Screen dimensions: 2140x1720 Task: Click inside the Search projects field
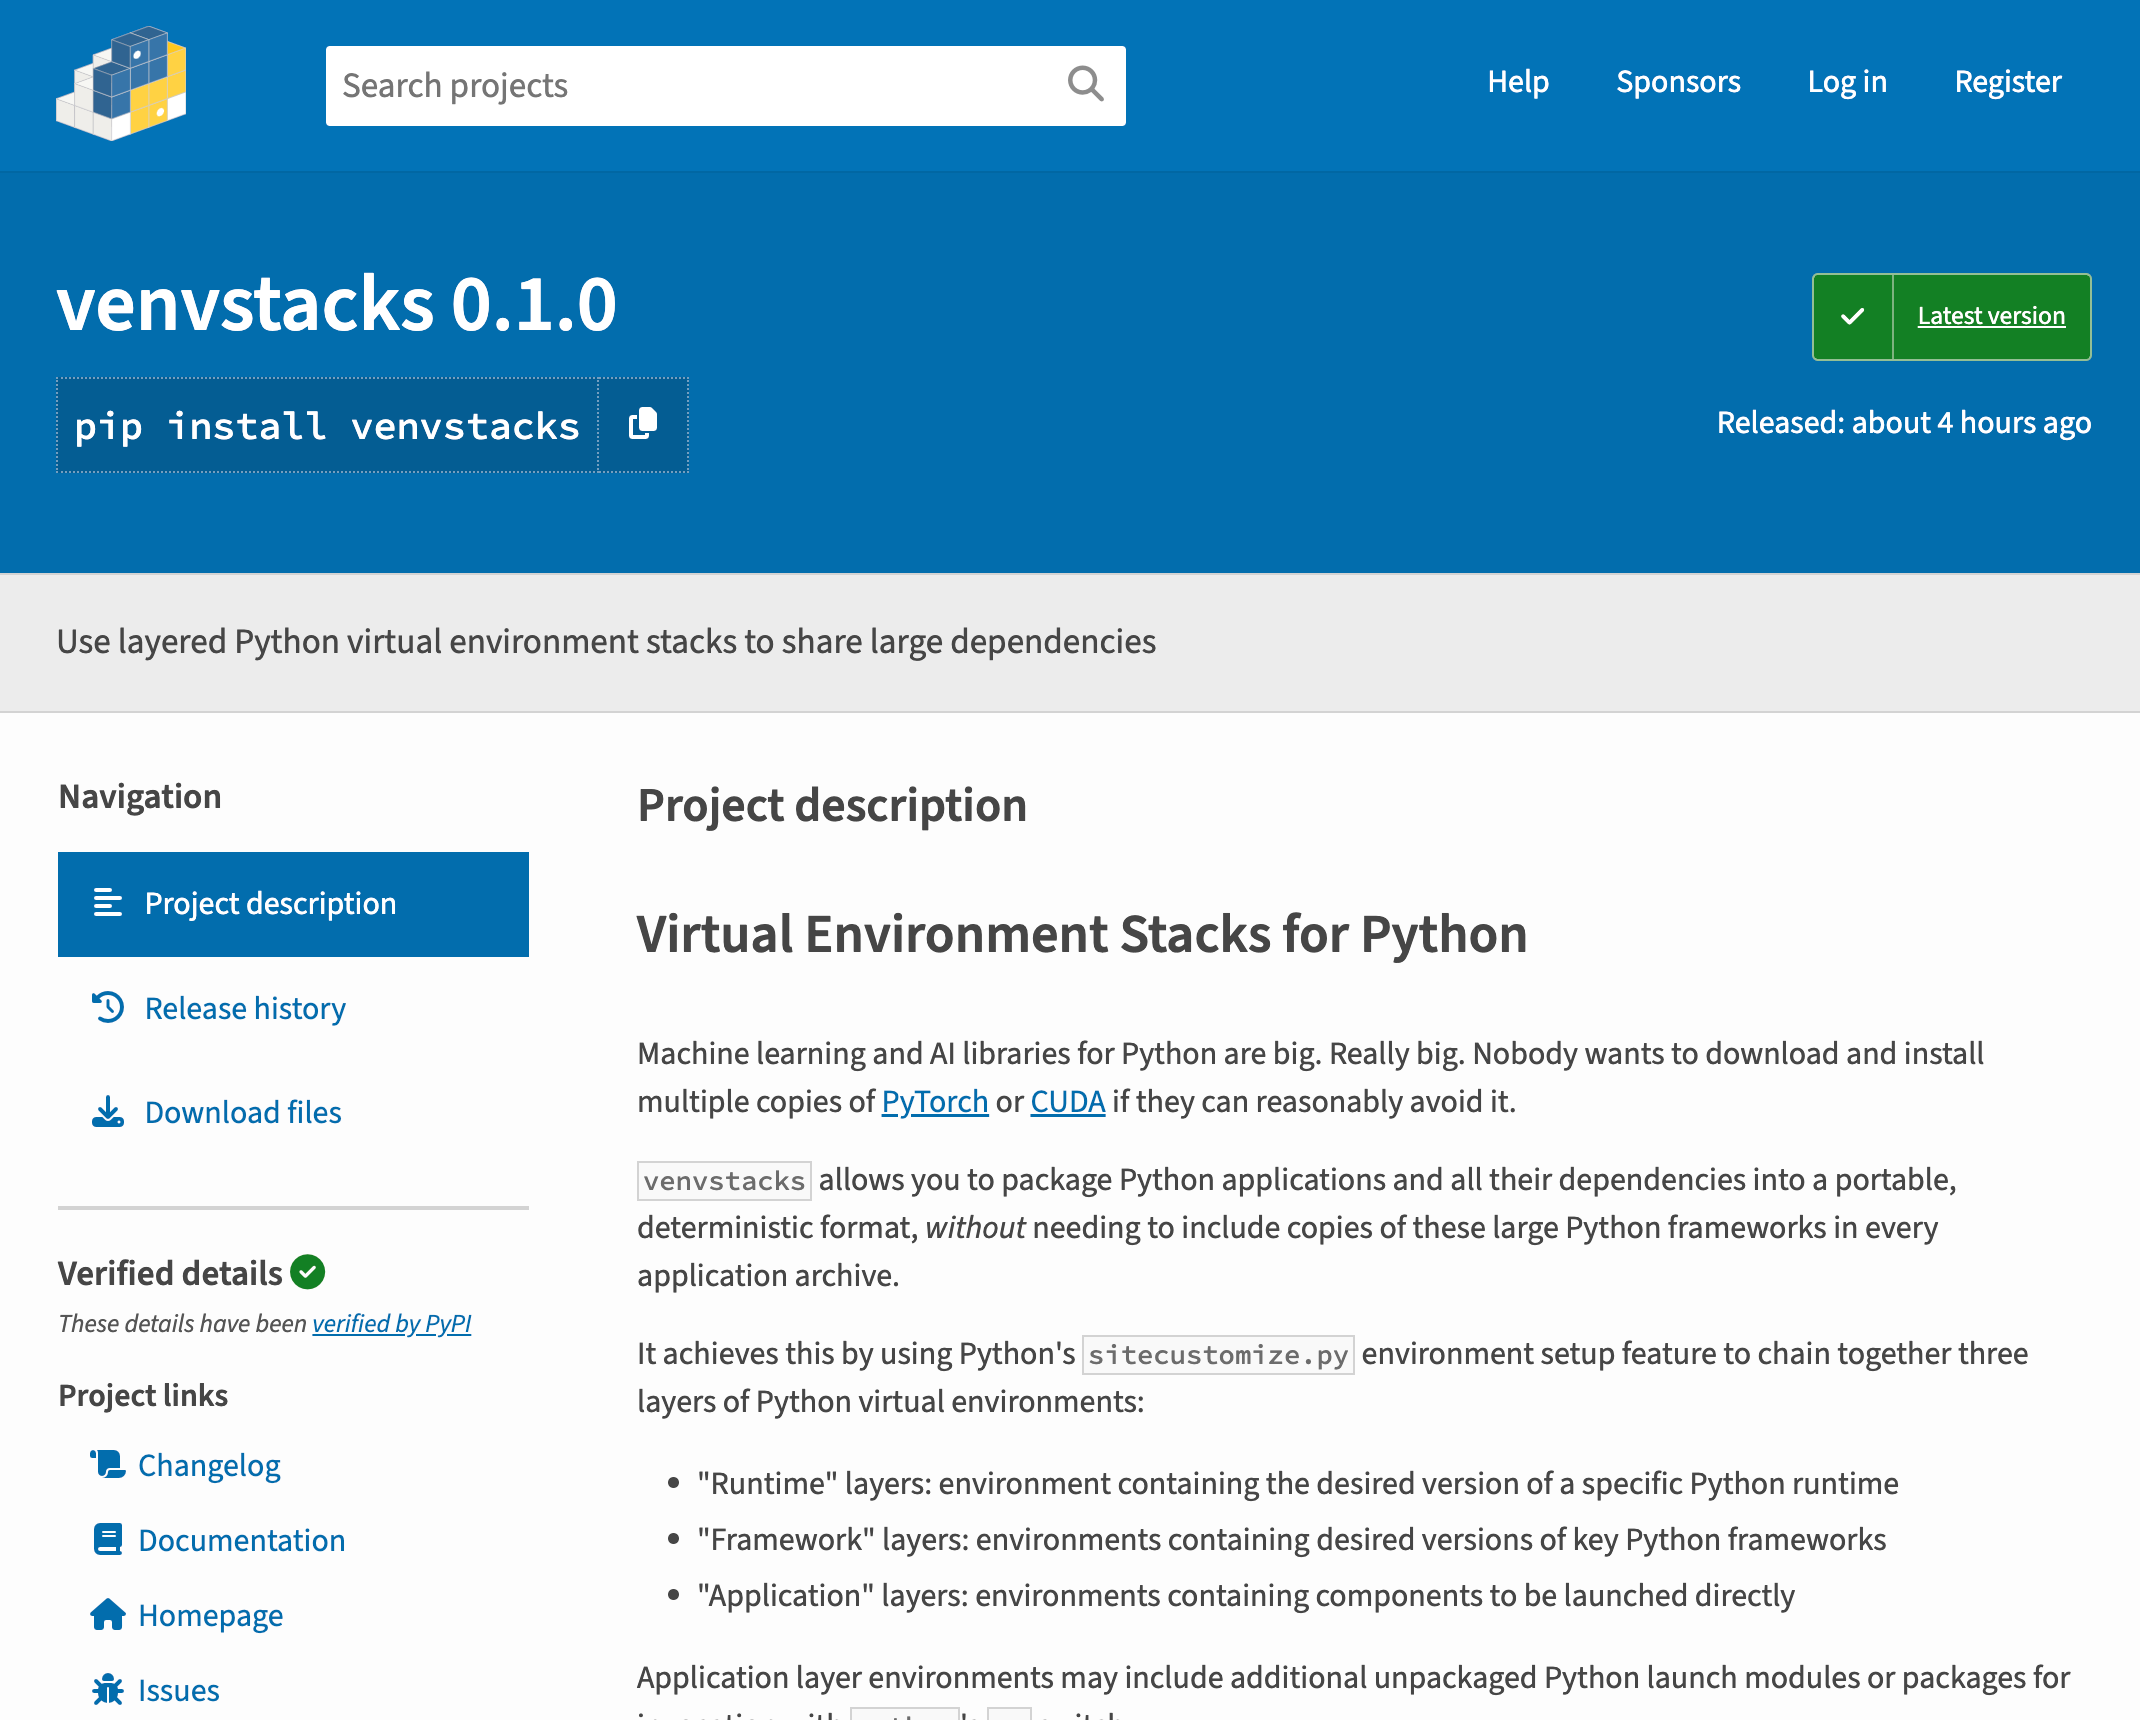point(650,85)
